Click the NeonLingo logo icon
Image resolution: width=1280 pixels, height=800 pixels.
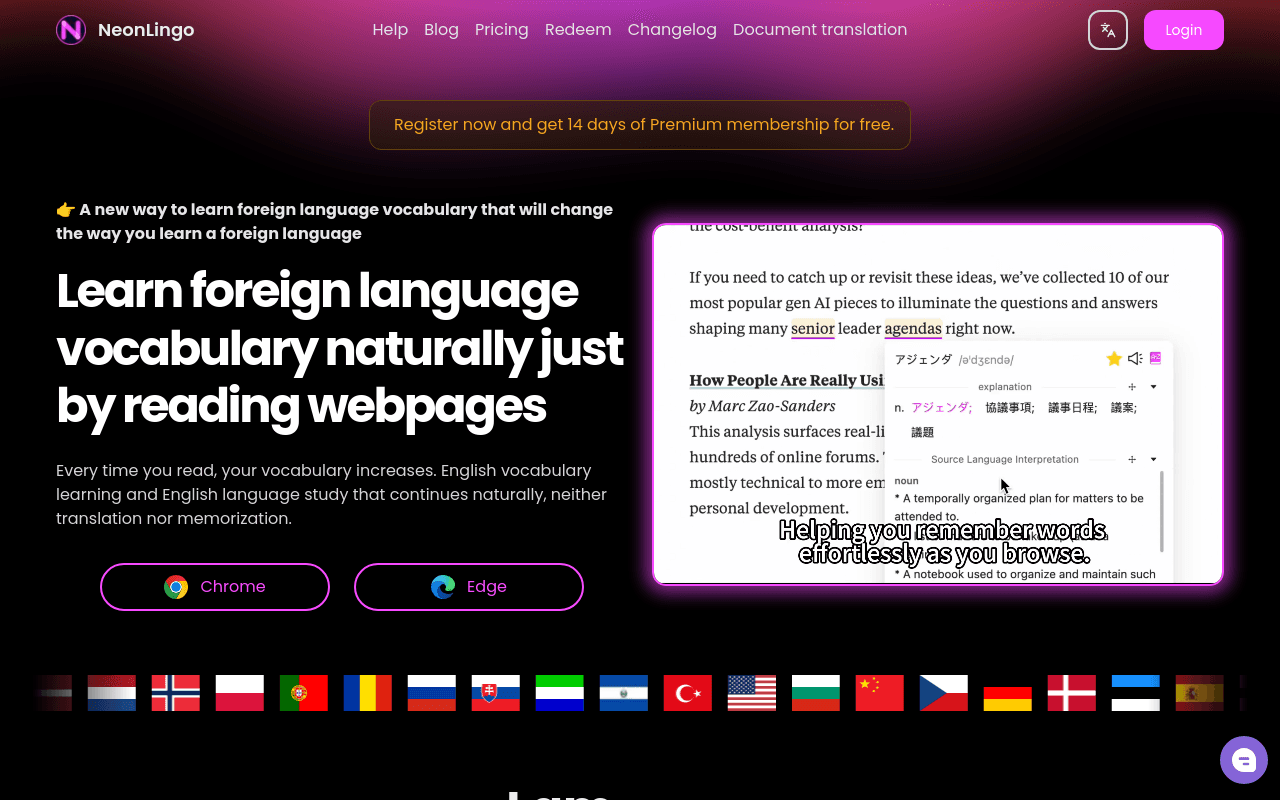(71, 30)
